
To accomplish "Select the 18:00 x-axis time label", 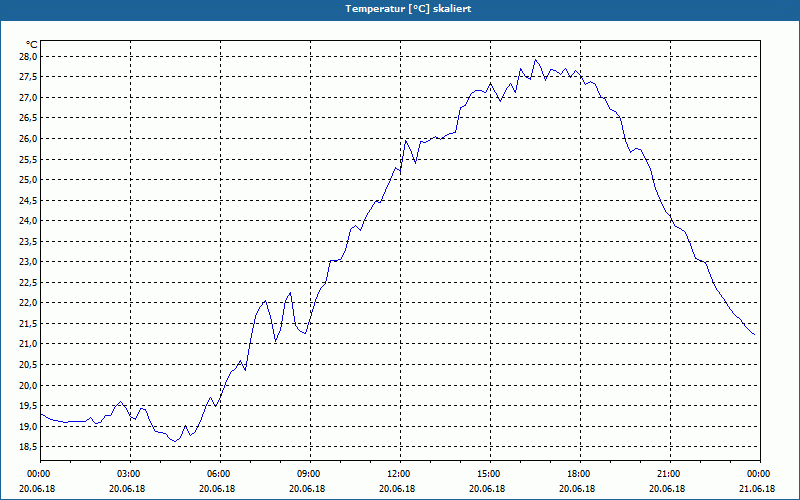I will (580, 474).
